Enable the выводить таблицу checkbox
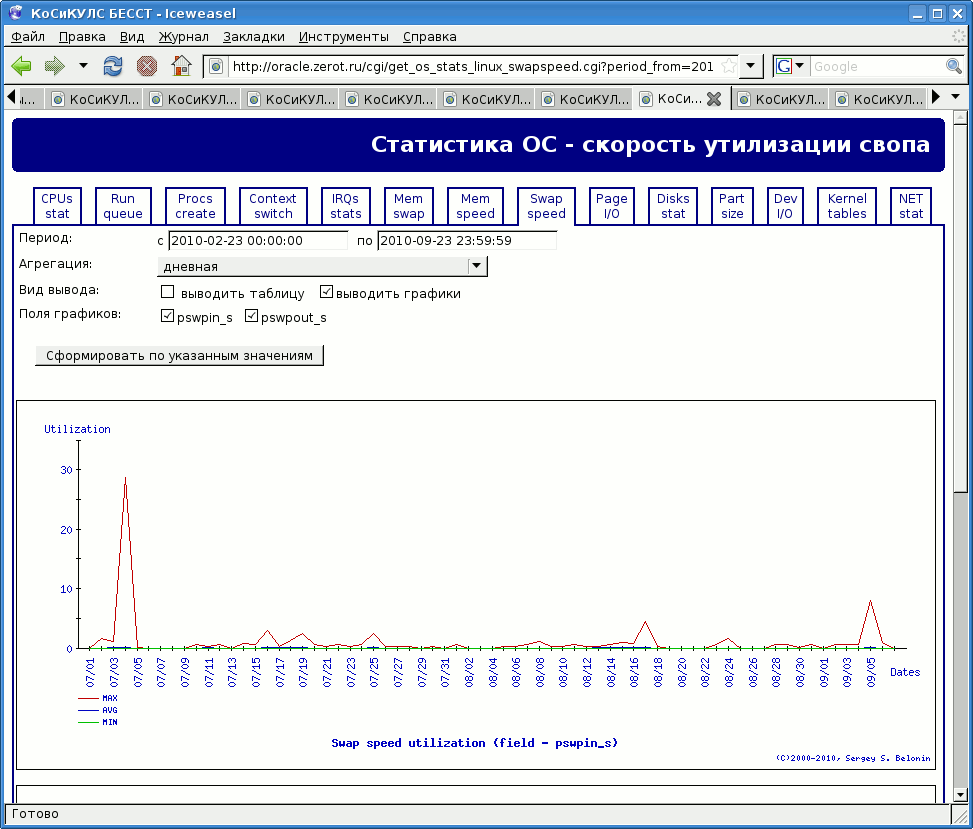The height and width of the screenshot is (829, 973). (x=168, y=292)
